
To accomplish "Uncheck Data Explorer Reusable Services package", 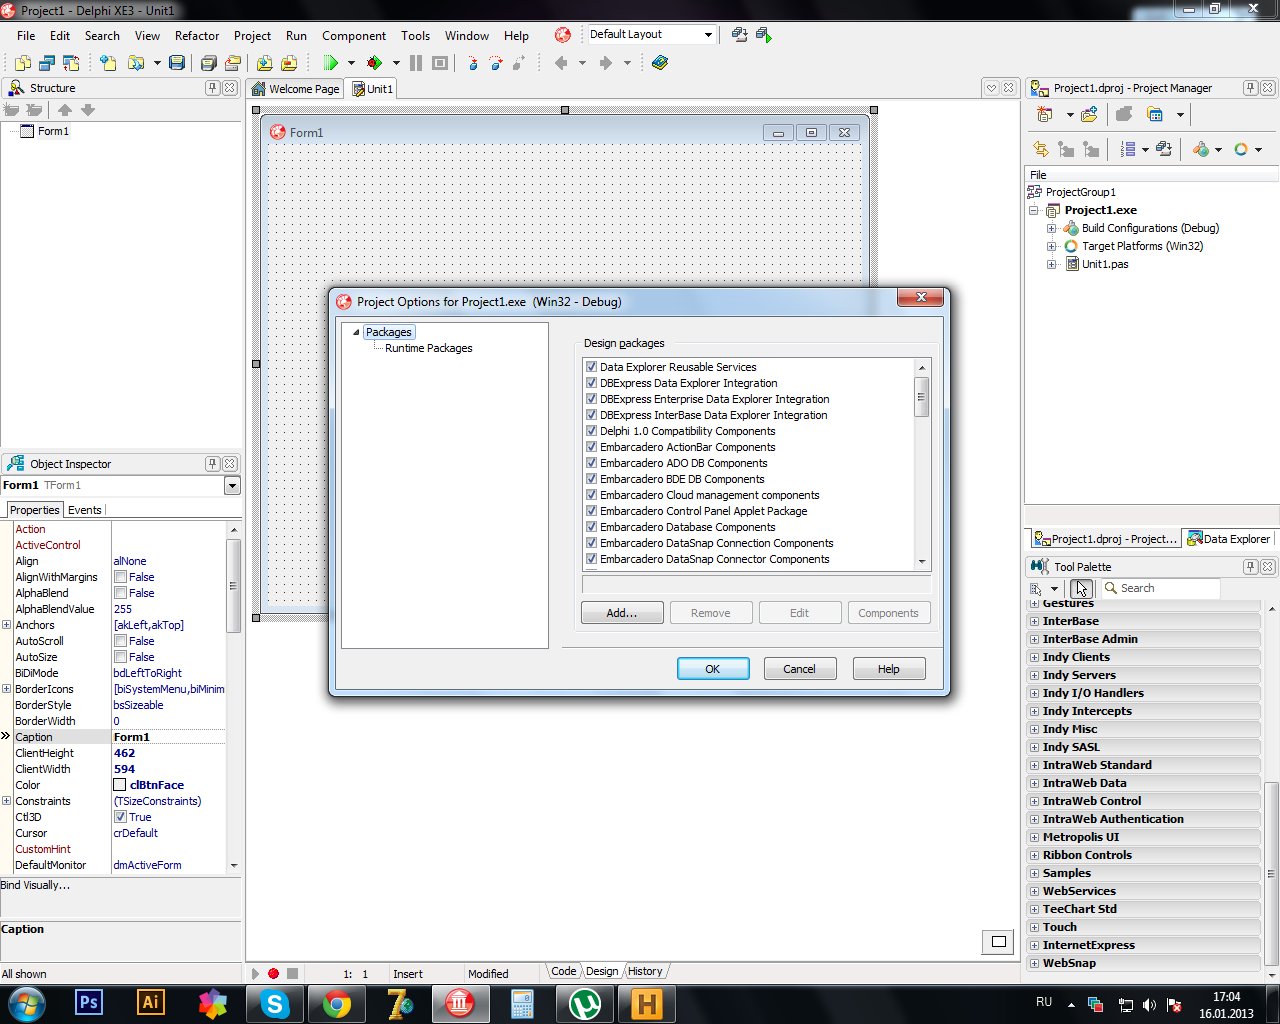I will point(591,367).
